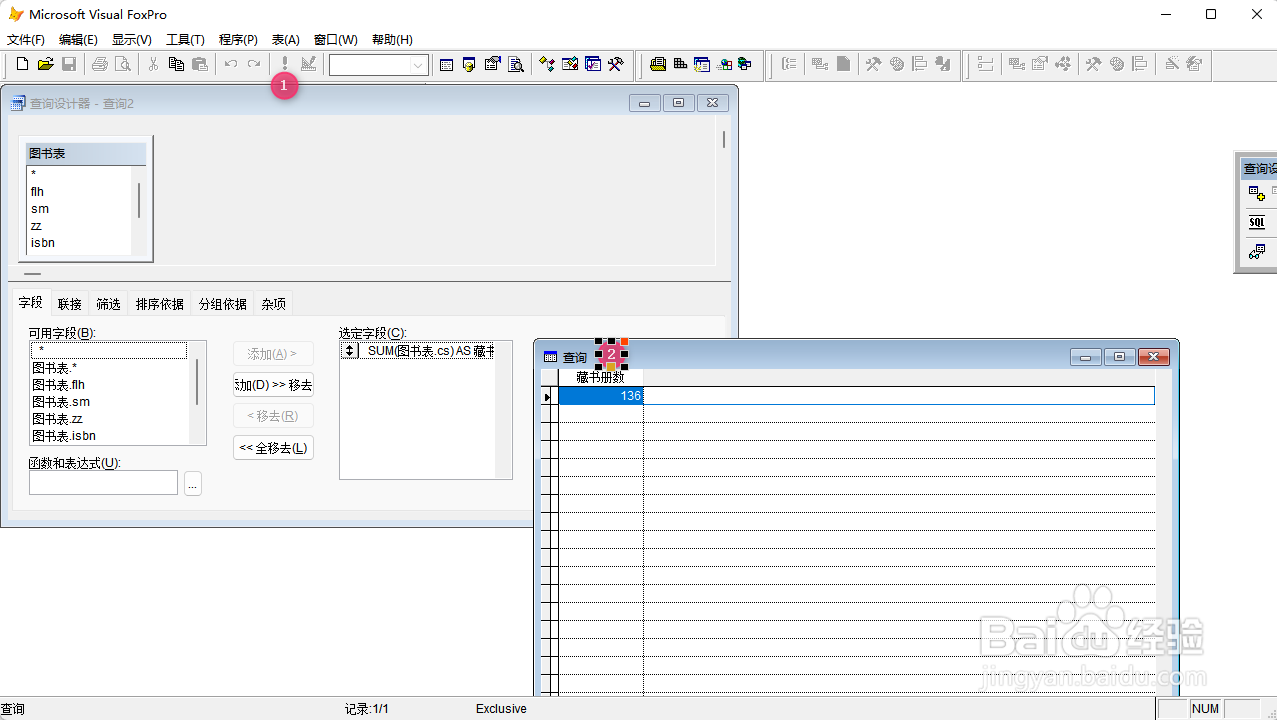This screenshot has width=1277, height=720.
Task: Click the Redo arrow icon
Action: point(253,64)
